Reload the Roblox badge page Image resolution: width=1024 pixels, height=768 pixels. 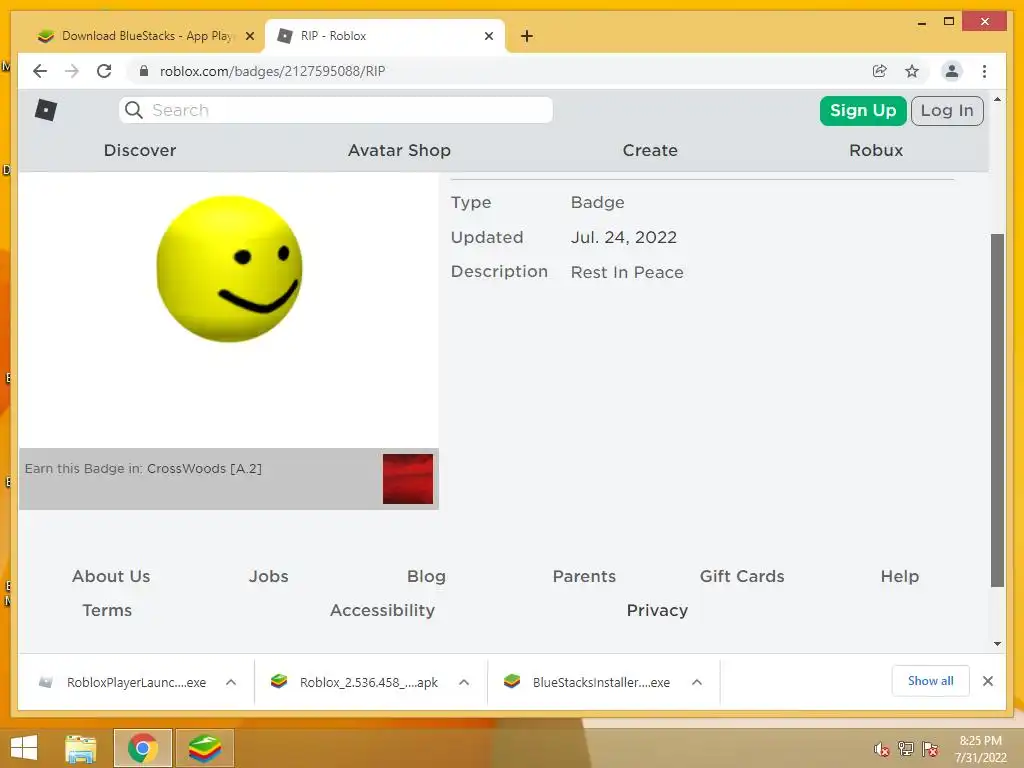[x=104, y=71]
